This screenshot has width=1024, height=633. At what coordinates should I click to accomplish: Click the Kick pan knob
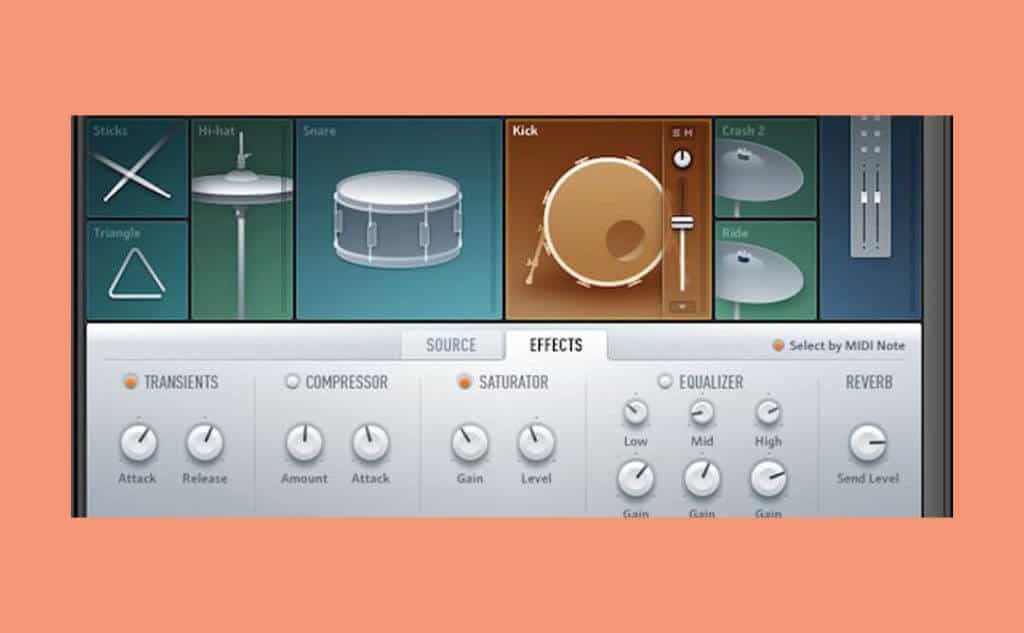click(682, 158)
